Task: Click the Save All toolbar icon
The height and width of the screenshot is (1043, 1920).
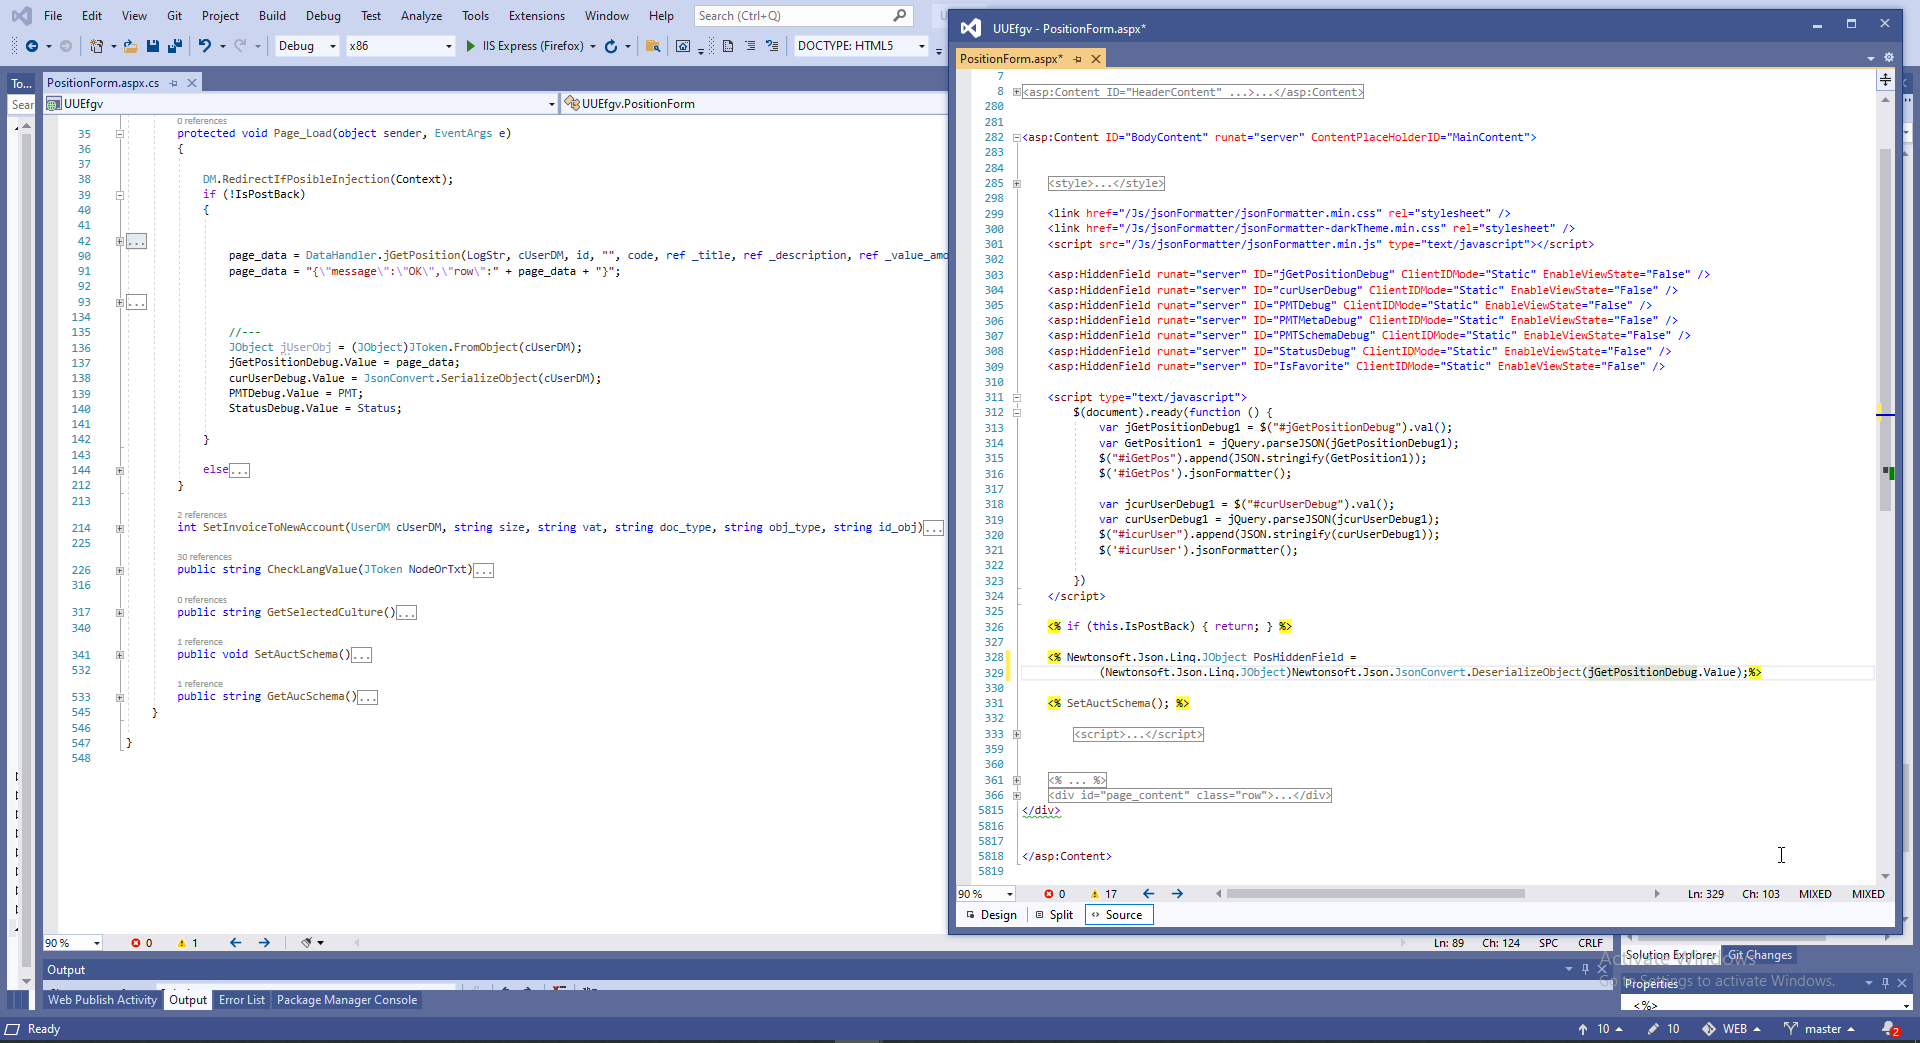Action: (x=175, y=46)
